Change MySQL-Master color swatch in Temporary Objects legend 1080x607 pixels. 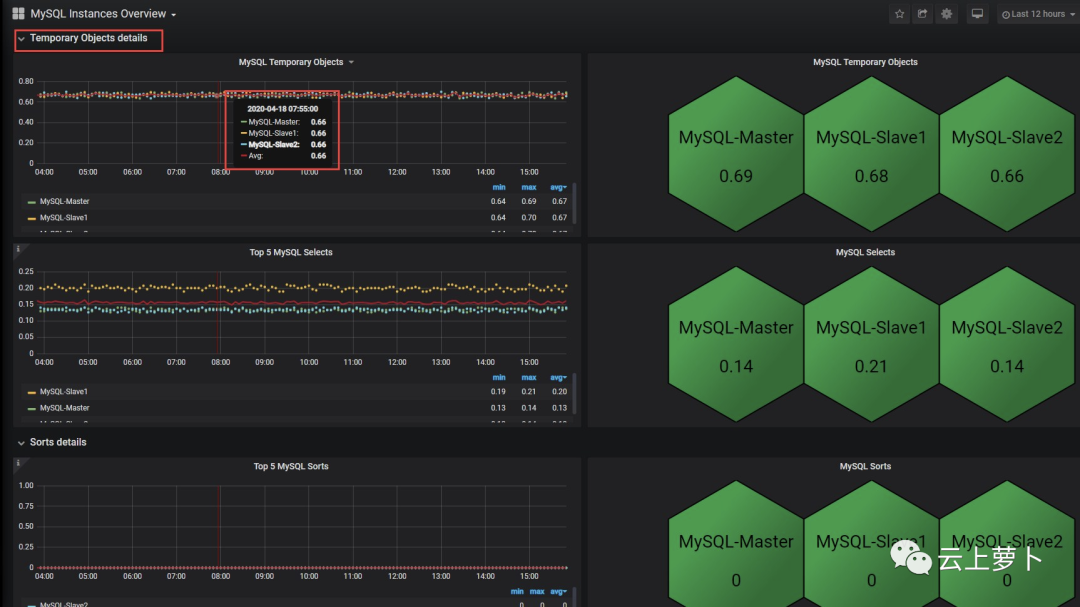[32, 202]
